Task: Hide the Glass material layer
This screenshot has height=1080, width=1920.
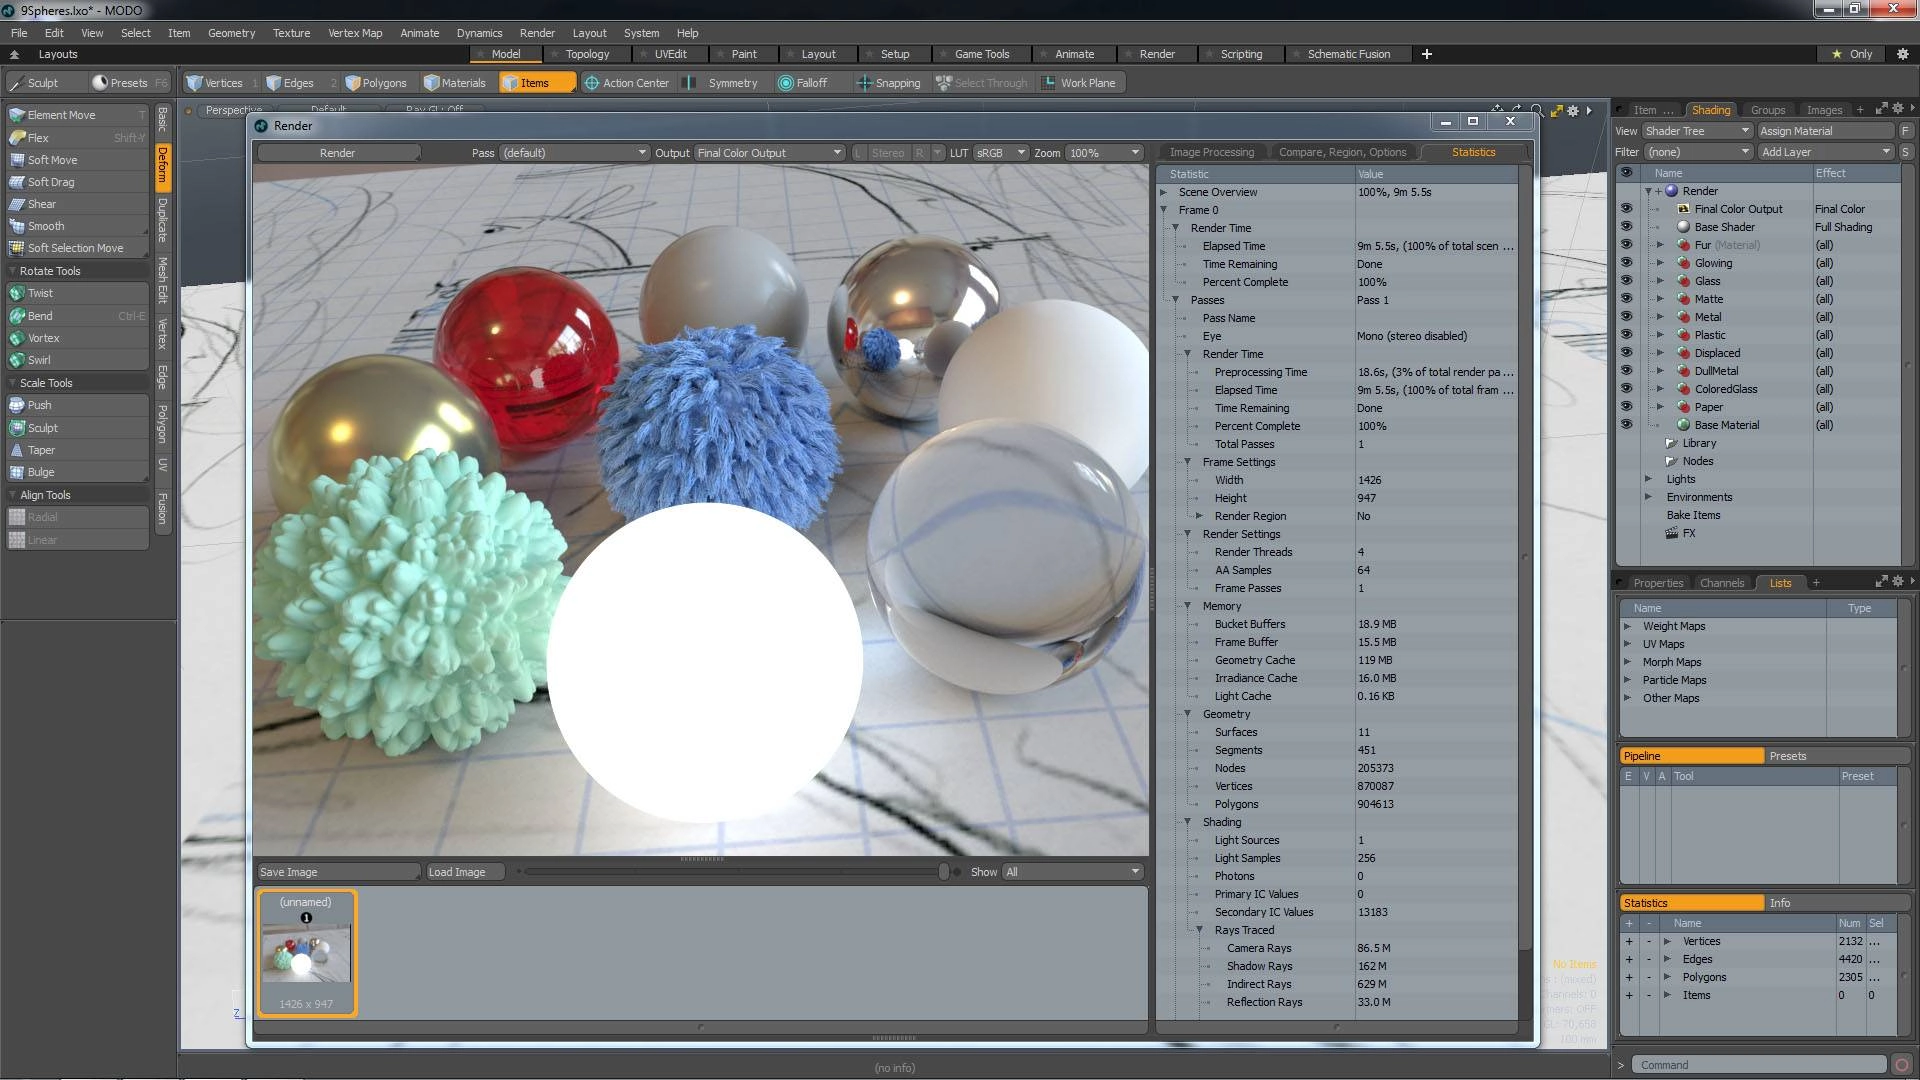Action: (x=1626, y=281)
